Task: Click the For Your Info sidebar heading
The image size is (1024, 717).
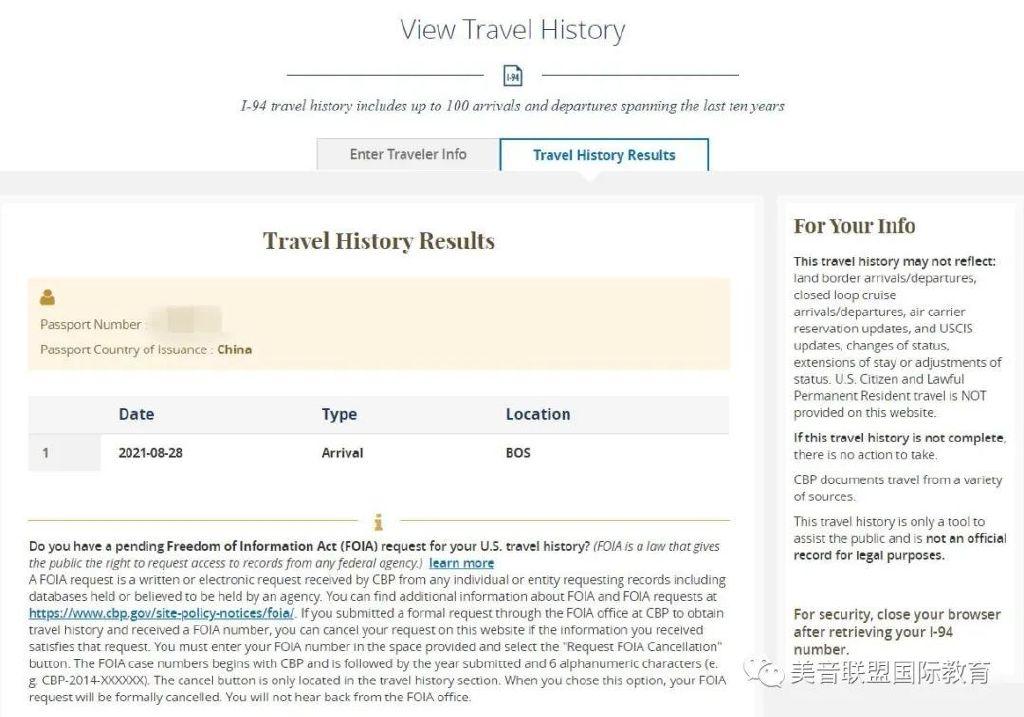Action: click(x=854, y=226)
